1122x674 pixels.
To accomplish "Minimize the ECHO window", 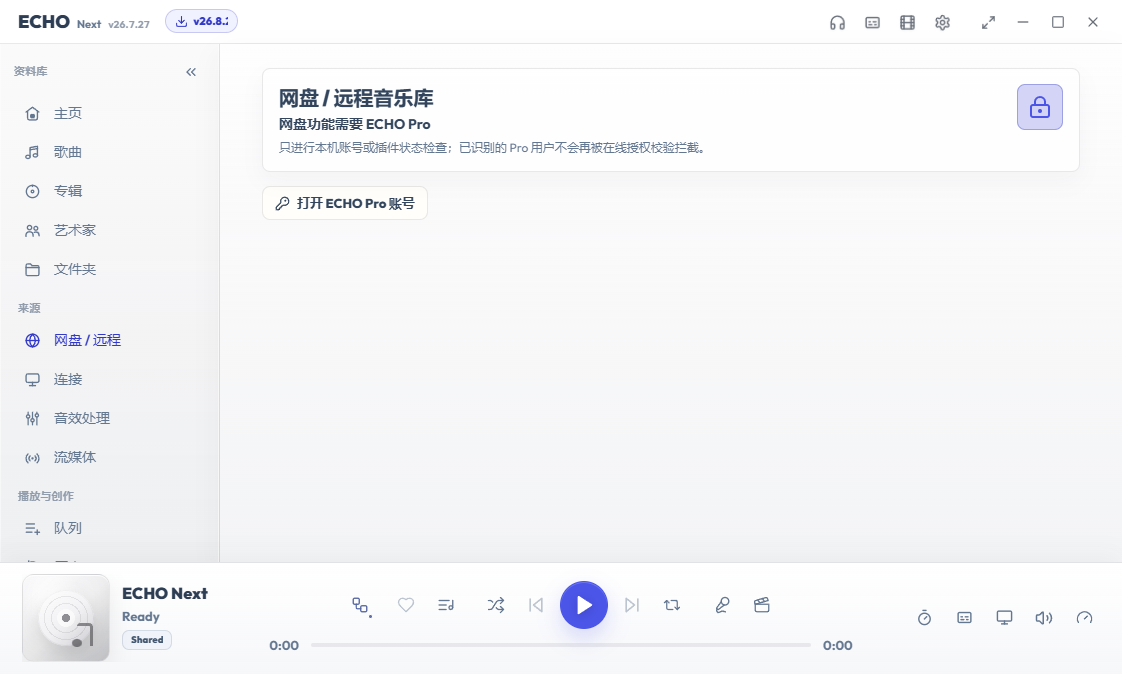I will [x=1023, y=22].
